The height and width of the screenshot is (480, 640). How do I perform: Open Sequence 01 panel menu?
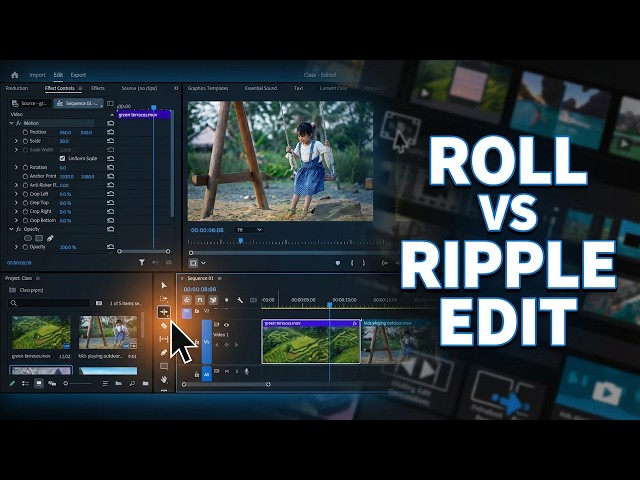pos(220,278)
